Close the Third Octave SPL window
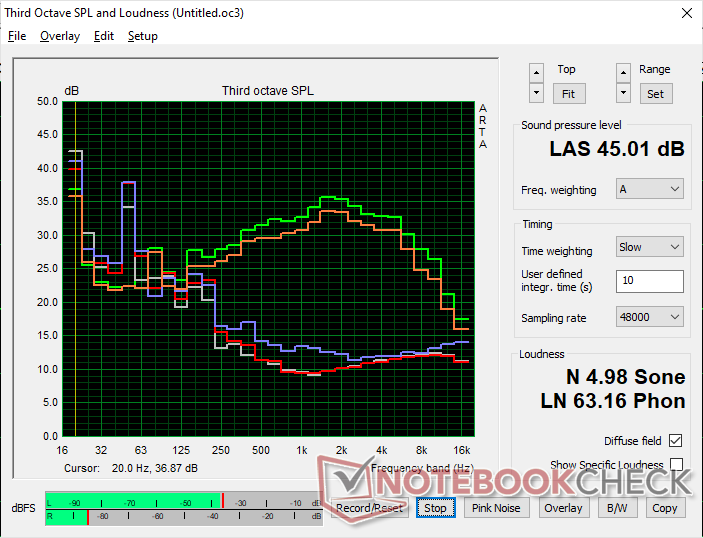The height and width of the screenshot is (538, 703). [x=685, y=14]
